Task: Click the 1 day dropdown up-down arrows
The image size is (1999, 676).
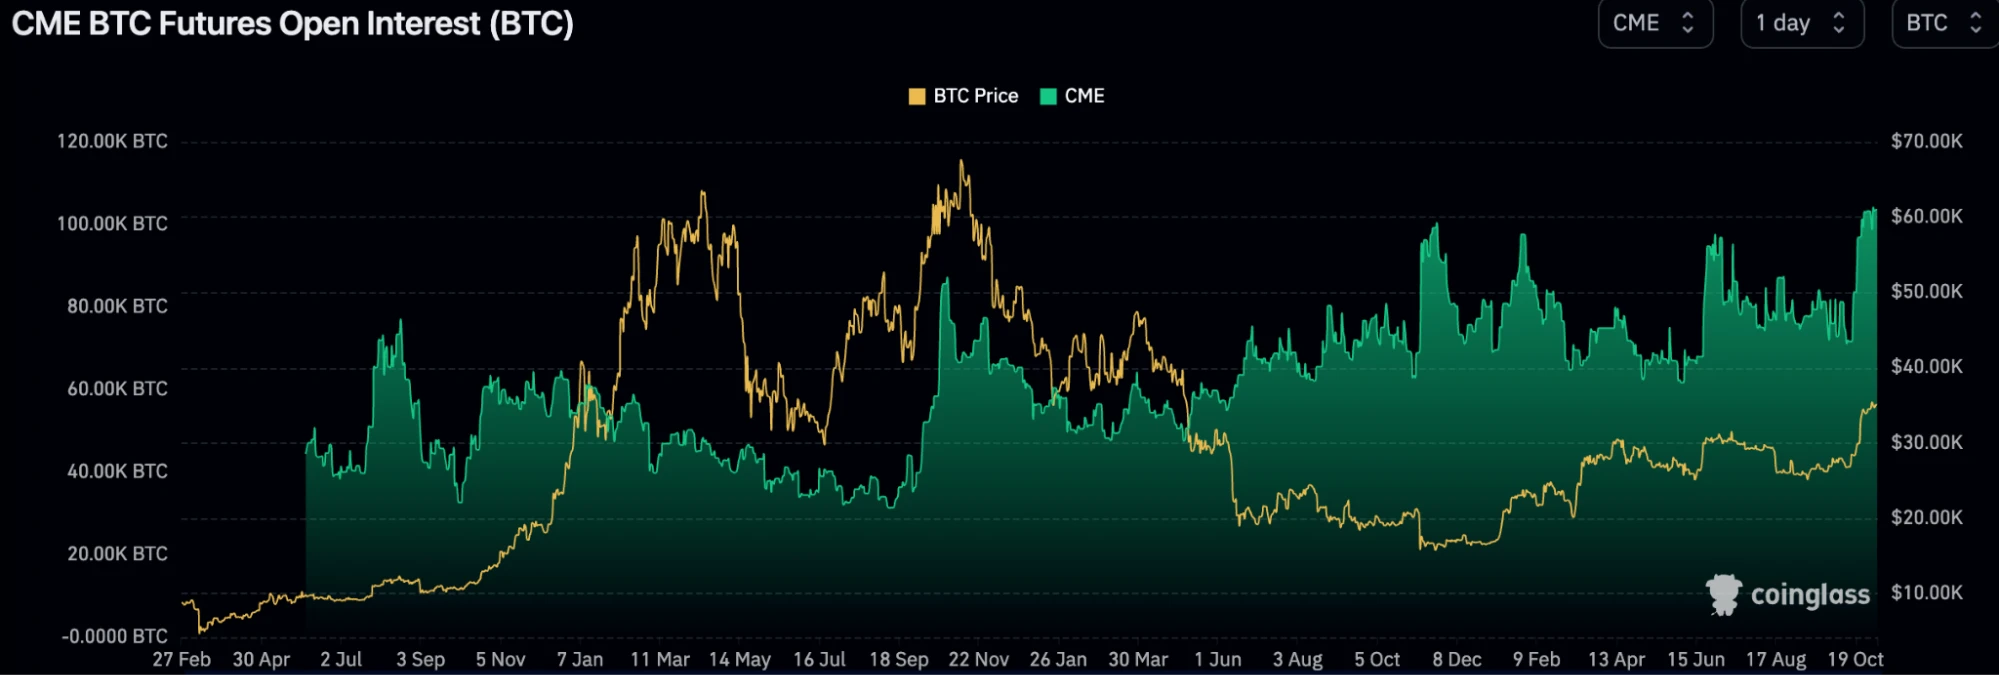Action: pyautogui.click(x=1838, y=23)
